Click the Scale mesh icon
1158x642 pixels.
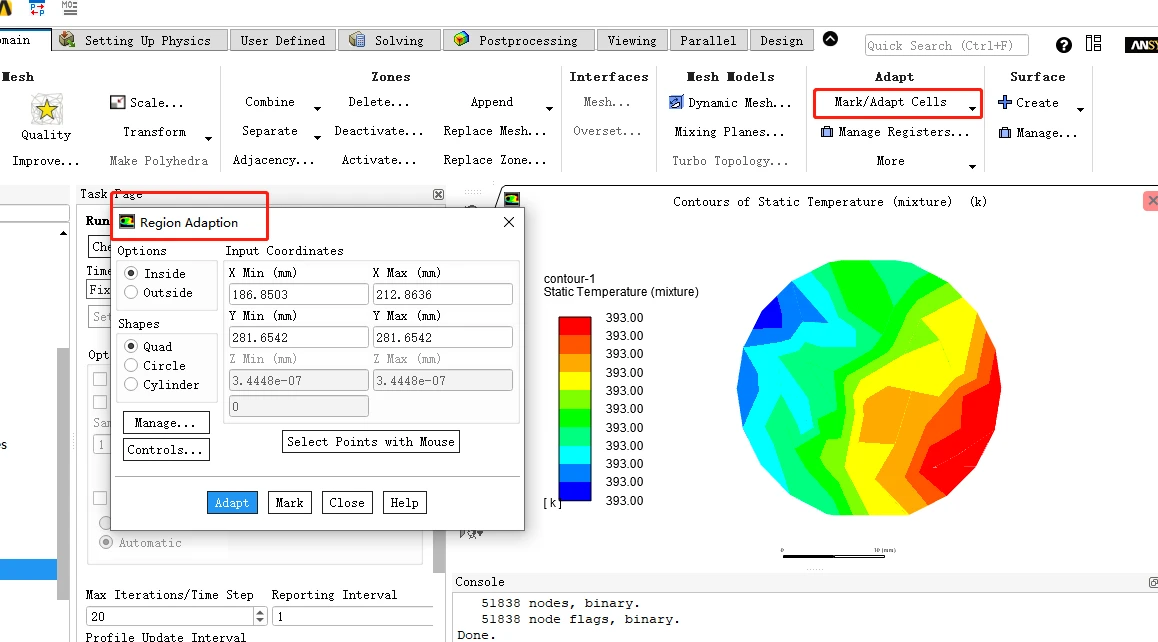[117, 103]
